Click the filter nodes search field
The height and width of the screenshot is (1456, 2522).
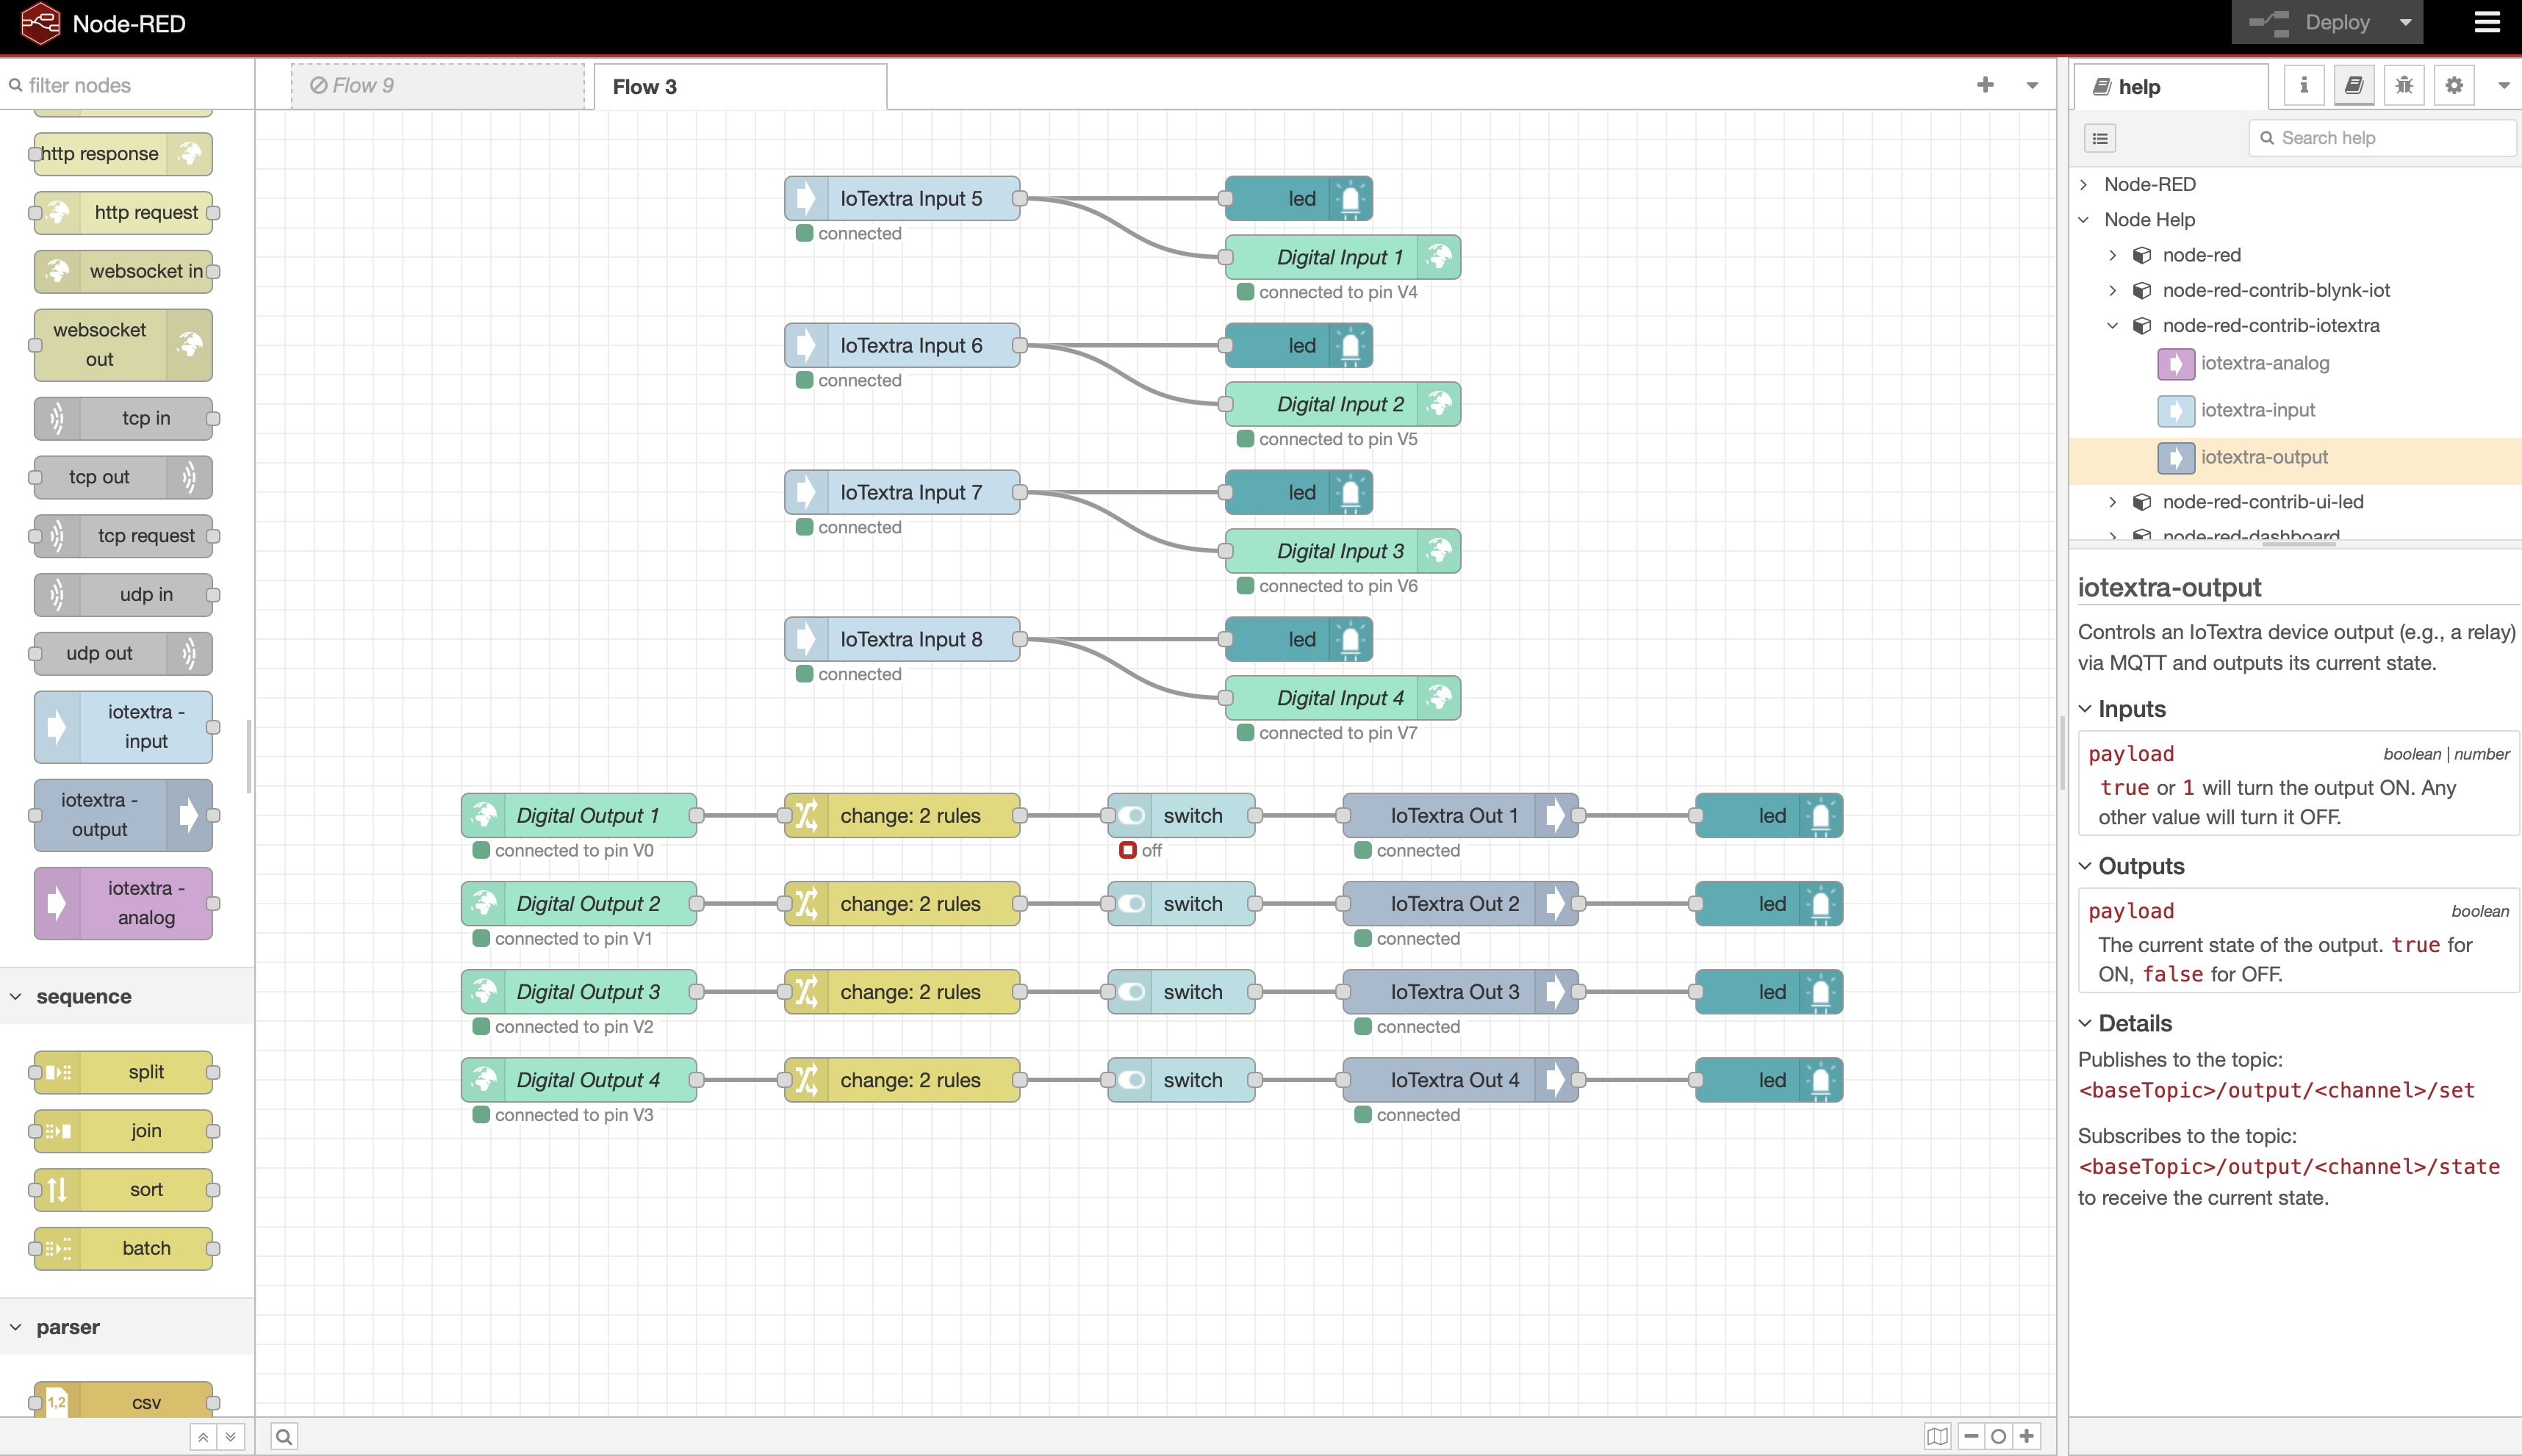tap(127, 85)
